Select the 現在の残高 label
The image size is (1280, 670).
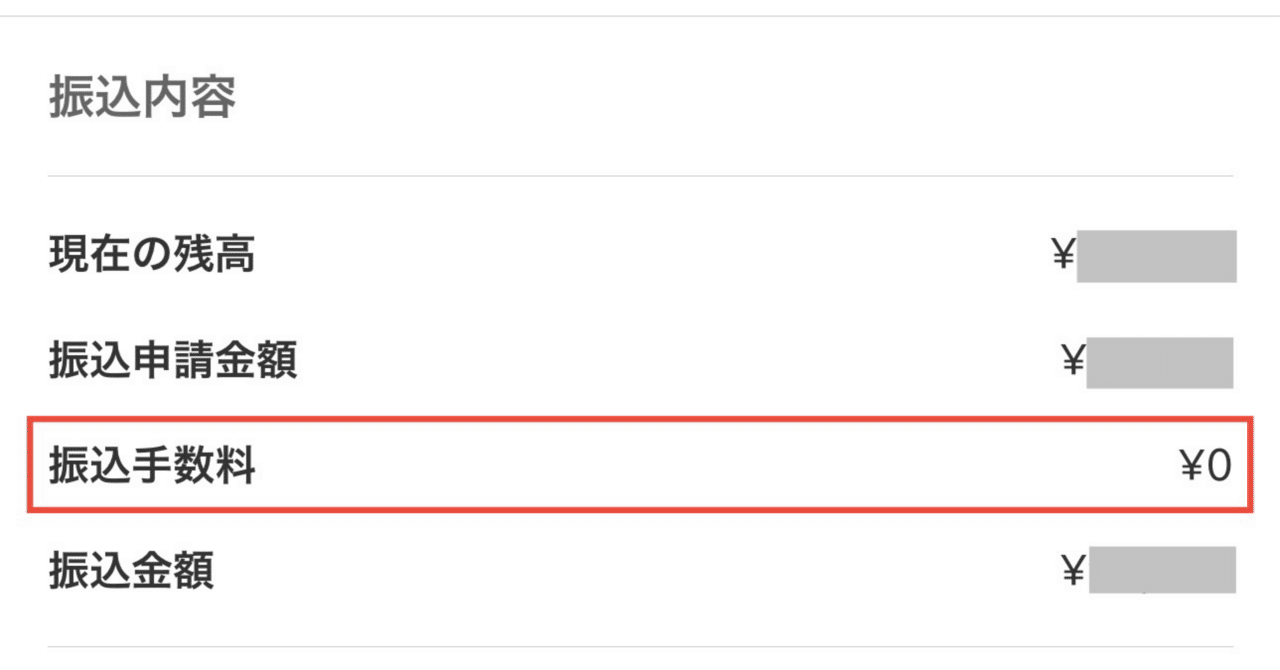point(152,257)
